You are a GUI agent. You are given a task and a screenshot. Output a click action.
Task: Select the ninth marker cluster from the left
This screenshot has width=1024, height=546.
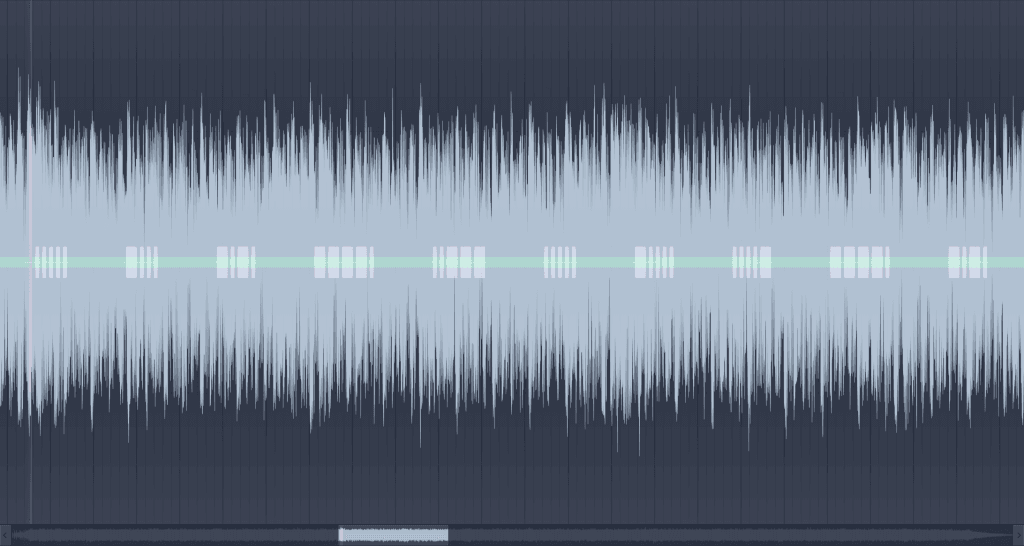coord(859,262)
